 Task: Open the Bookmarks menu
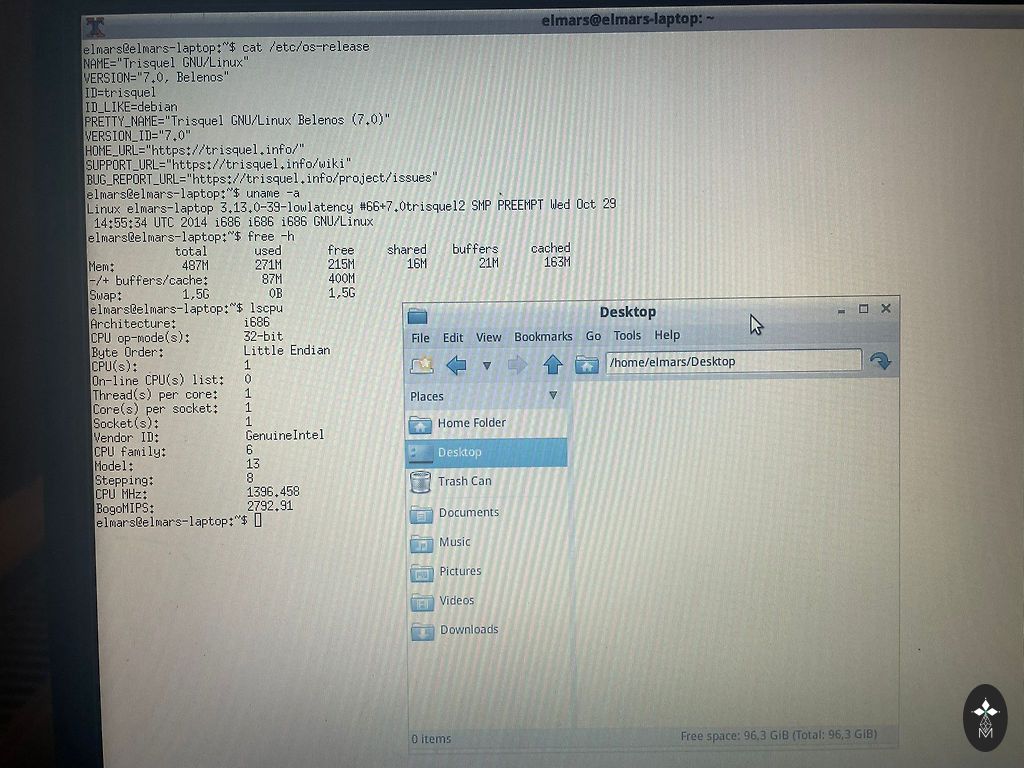pos(543,337)
